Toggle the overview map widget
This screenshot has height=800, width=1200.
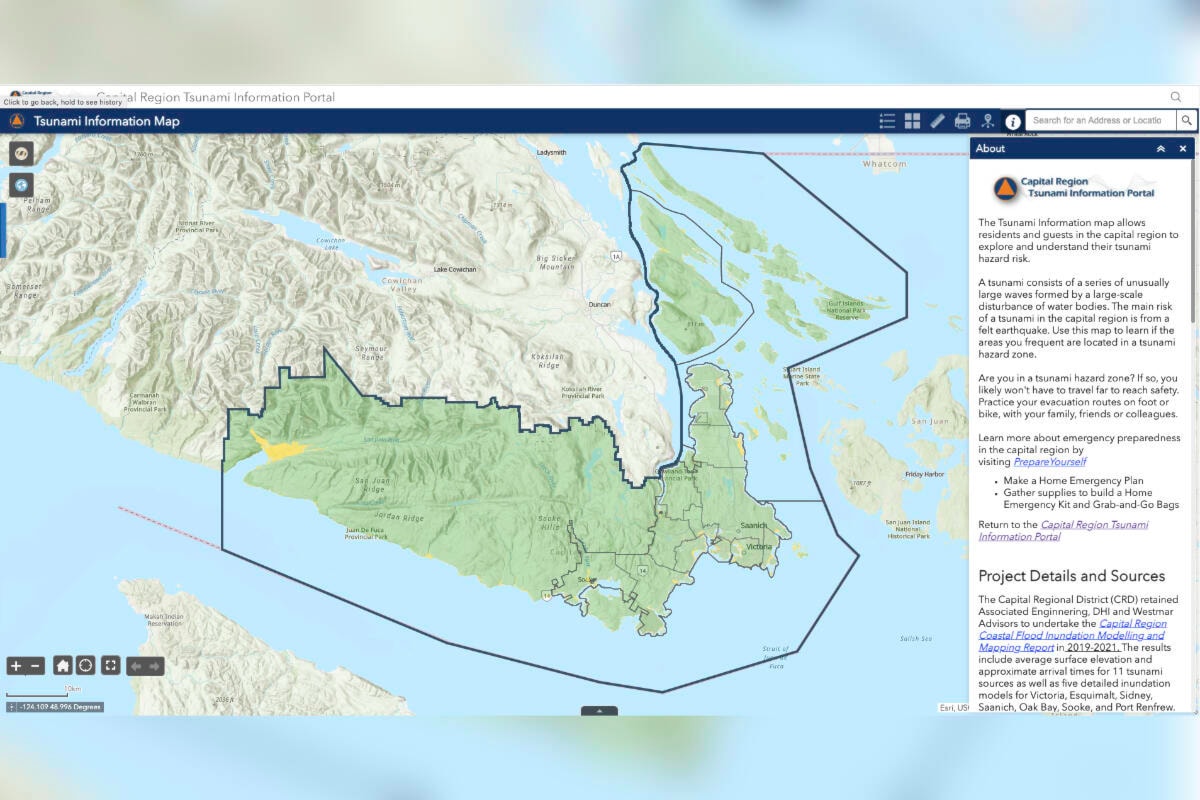tap(22, 153)
